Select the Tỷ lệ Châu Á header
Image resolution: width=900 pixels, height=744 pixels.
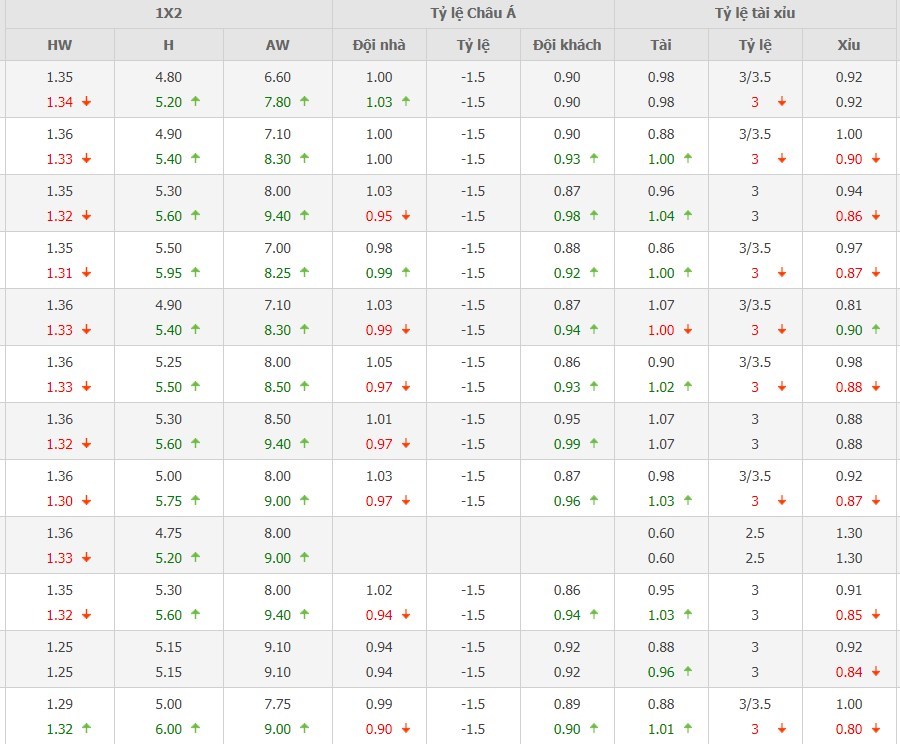tap(473, 14)
